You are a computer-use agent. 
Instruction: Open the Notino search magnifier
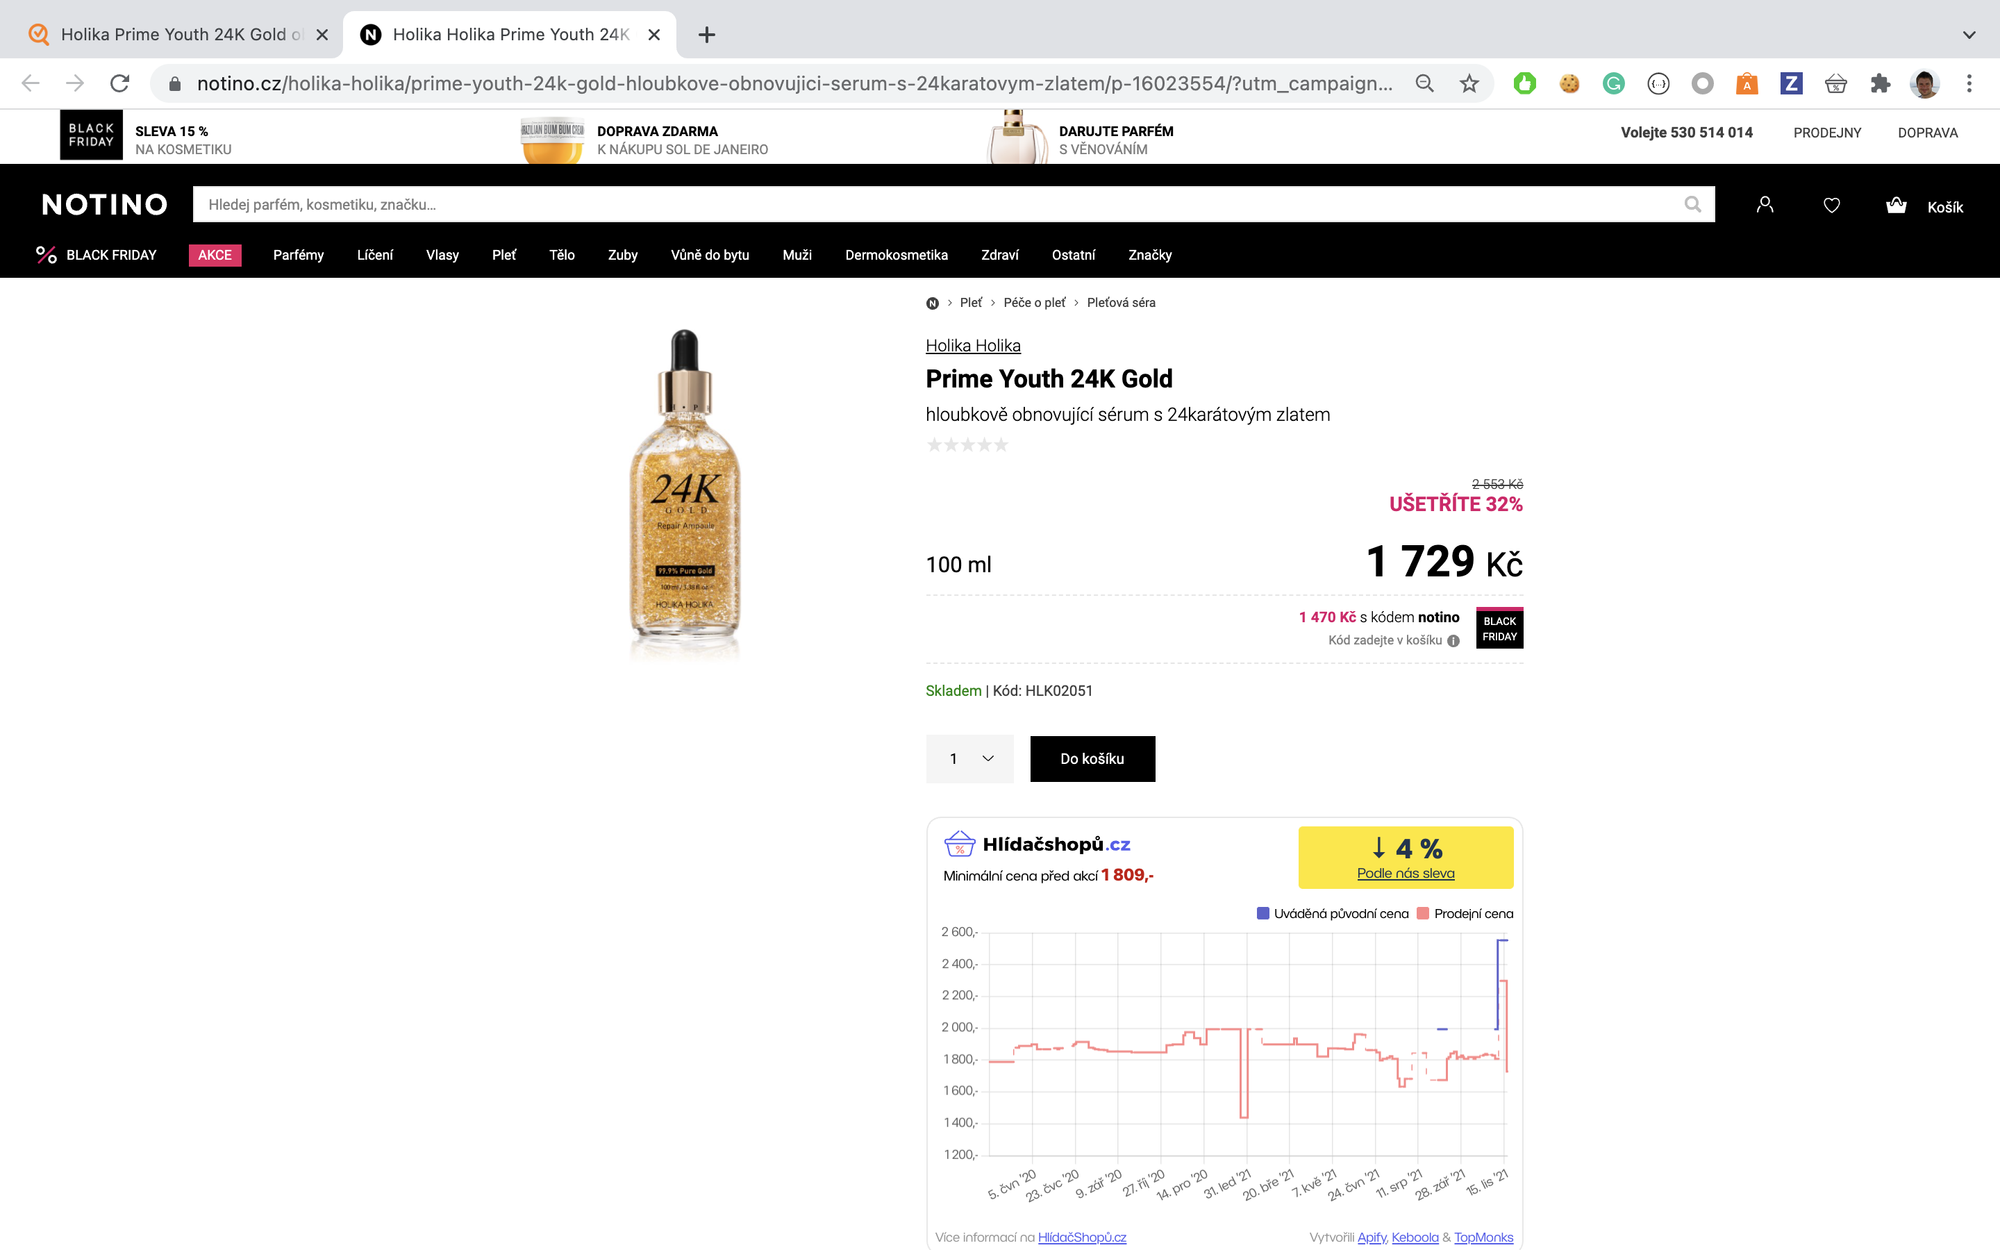[x=1692, y=204]
